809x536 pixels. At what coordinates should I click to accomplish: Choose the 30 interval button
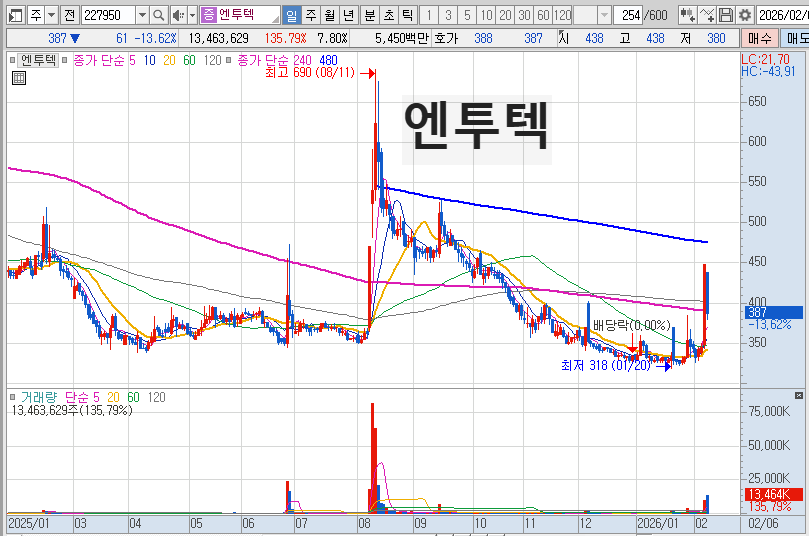(524, 15)
